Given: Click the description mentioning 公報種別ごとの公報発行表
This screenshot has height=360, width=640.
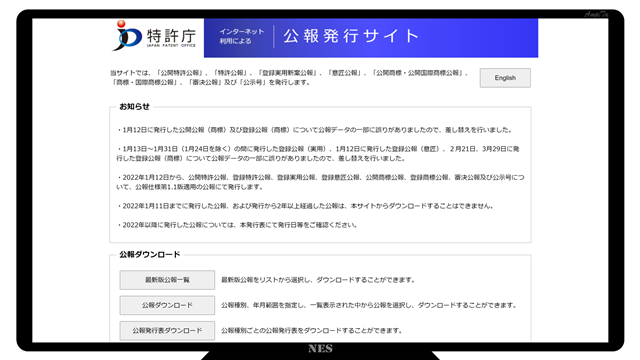Looking at the screenshot, I should pyautogui.click(x=312, y=330).
